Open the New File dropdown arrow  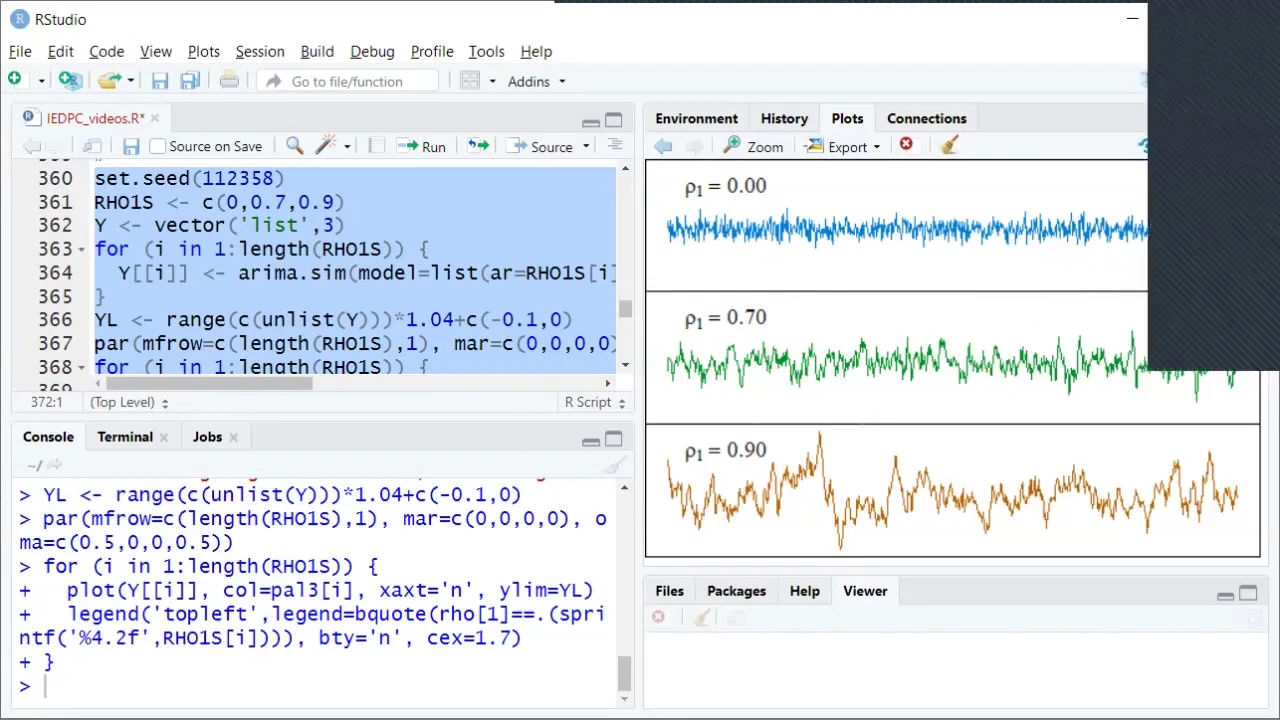coord(41,81)
